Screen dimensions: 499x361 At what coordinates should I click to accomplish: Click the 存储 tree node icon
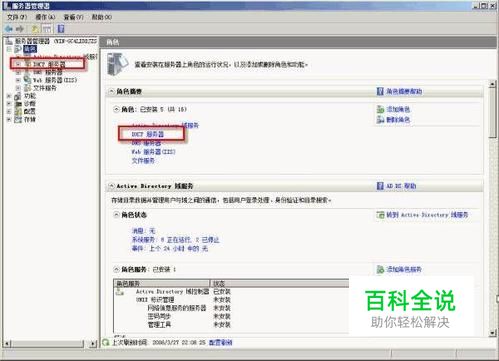pos(18,119)
